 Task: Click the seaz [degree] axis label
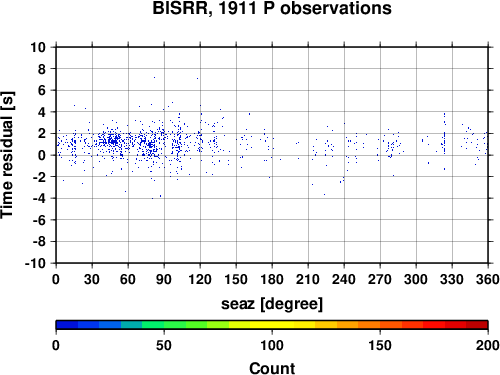(272, 304)
